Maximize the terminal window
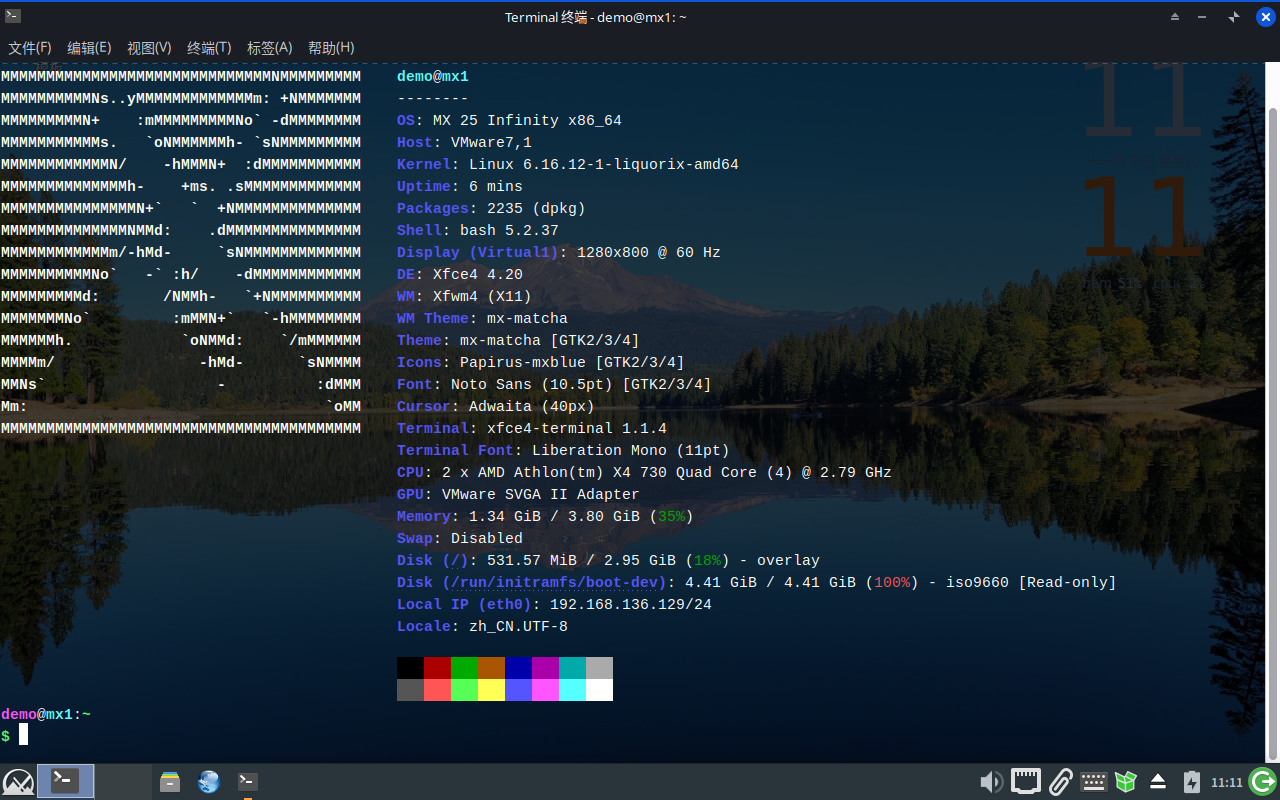Screen dimensions: 1280x800 (1234, 17)
